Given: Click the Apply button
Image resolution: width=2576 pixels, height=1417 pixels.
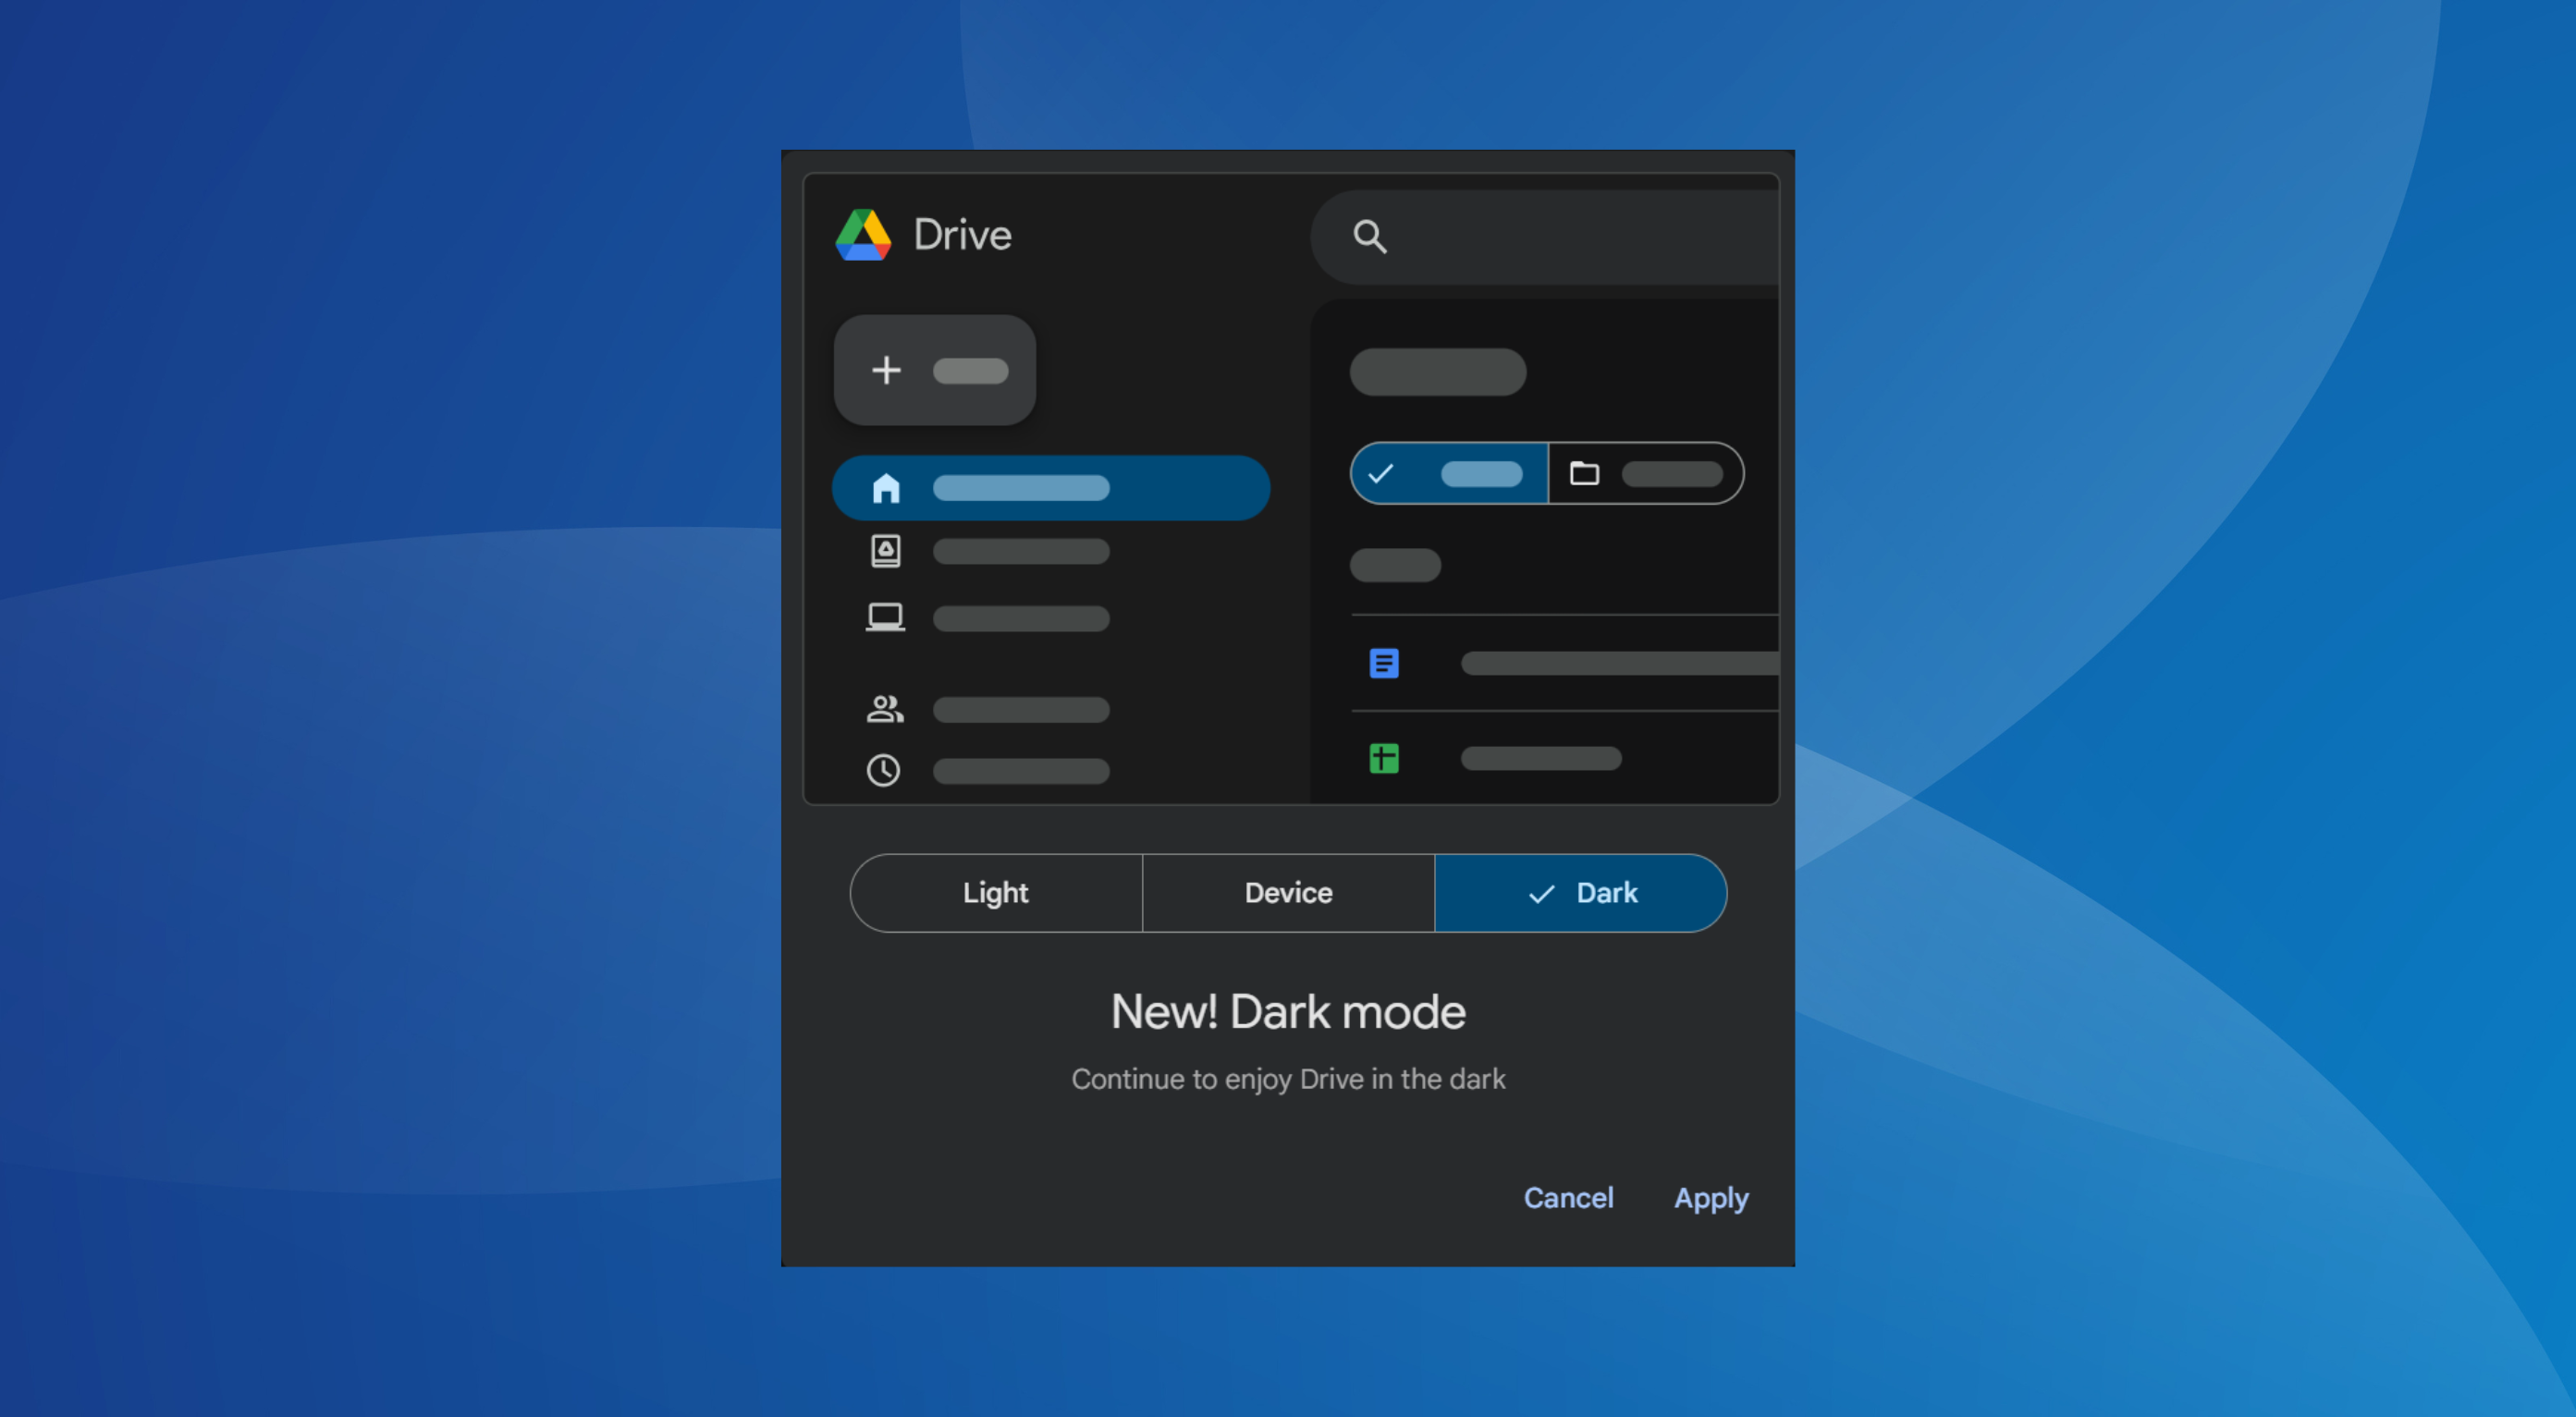Looking at the screenshot, I should pos(1711,1198).
